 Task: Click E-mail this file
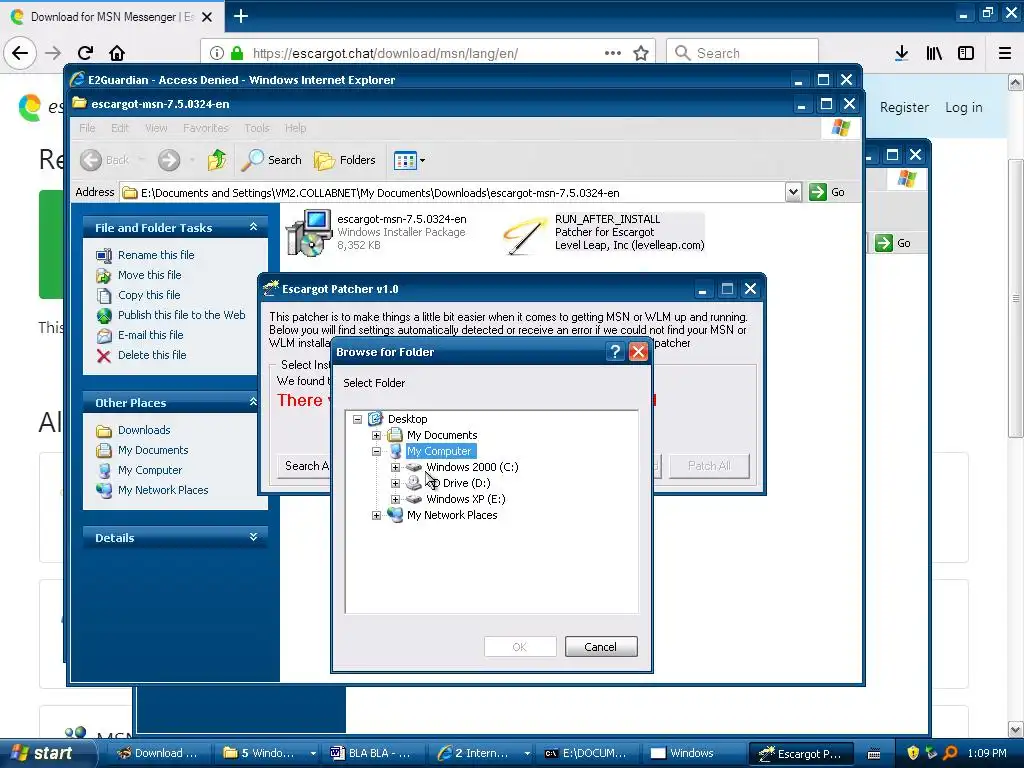point(150,335)
